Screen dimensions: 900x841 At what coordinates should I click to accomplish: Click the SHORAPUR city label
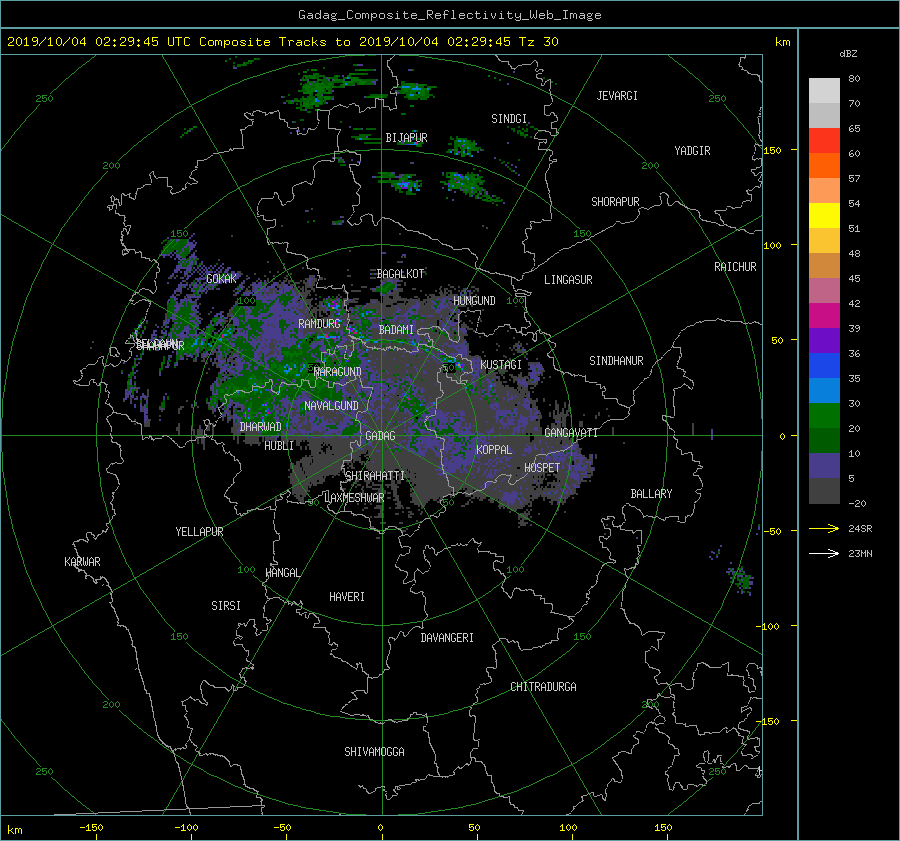click(x=615, y=202)
